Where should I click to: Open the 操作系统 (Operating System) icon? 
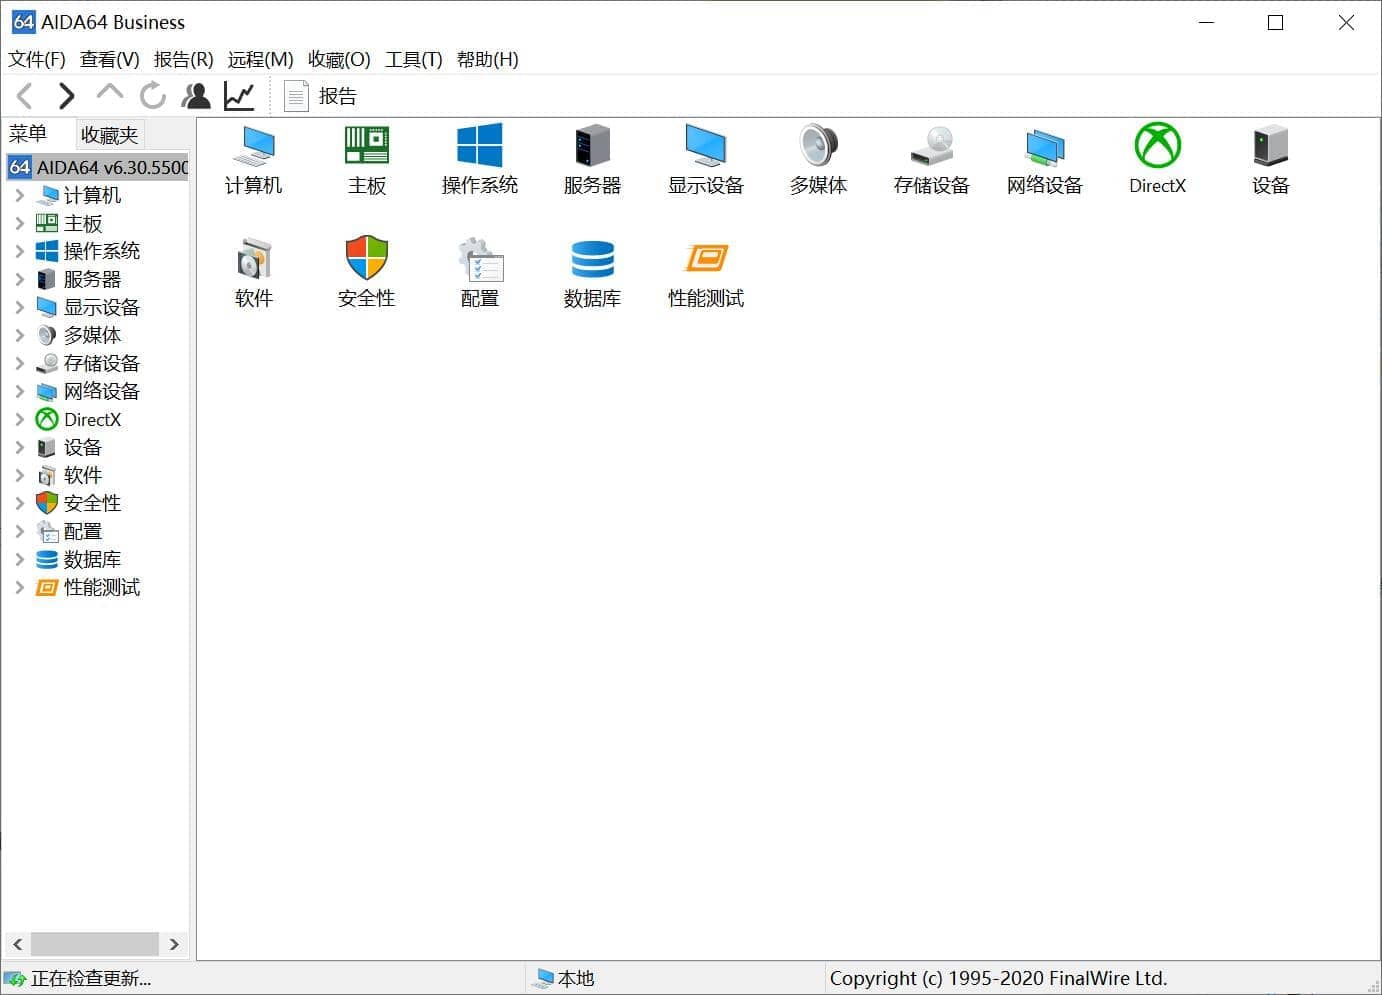coord(479,160)
